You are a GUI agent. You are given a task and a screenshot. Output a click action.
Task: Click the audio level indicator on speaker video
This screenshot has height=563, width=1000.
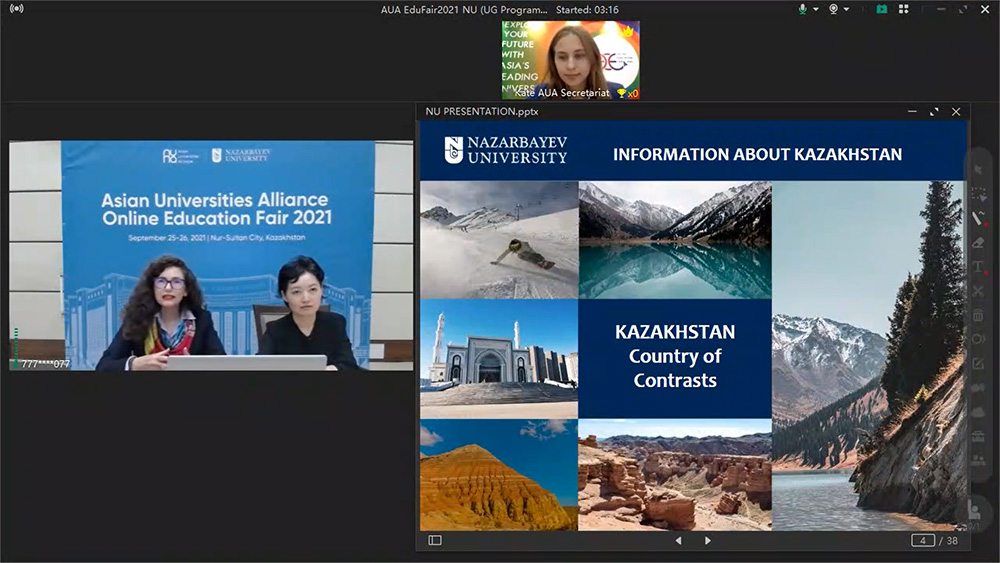pyautogui.click(x=16, y=347)
